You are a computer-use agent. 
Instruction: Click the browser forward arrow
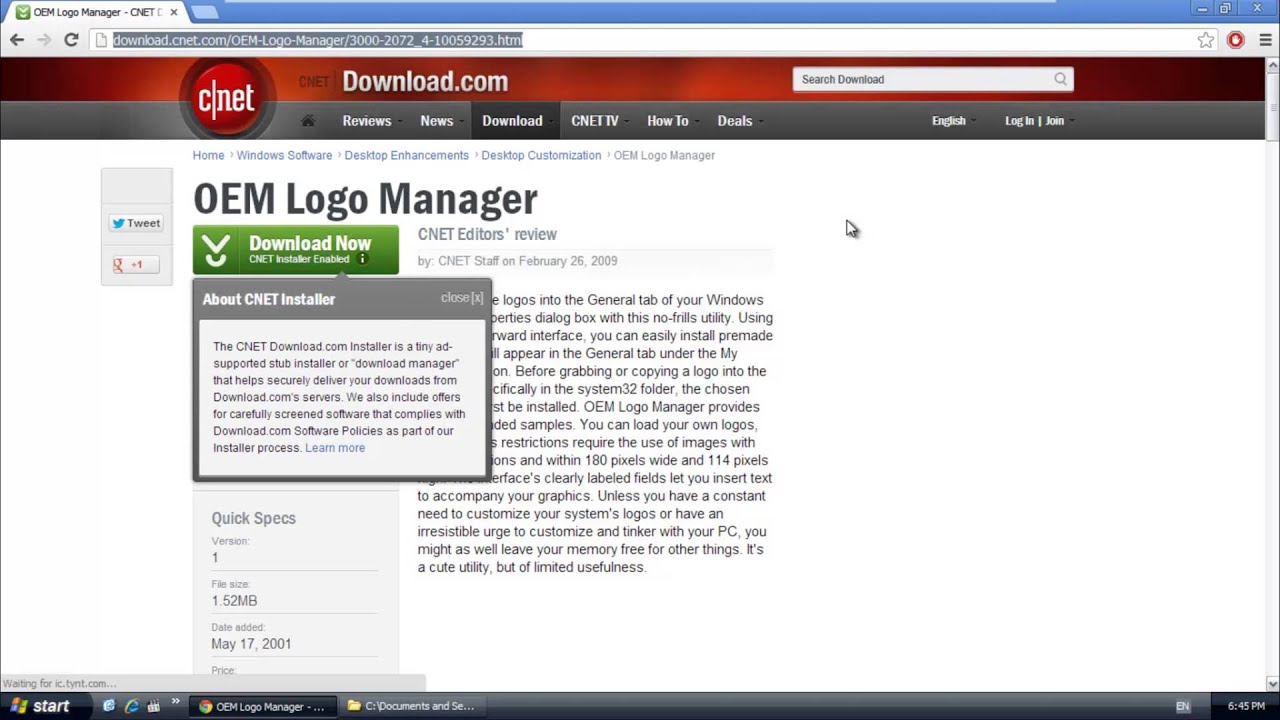pyautogui.click(x=44, y=40)
